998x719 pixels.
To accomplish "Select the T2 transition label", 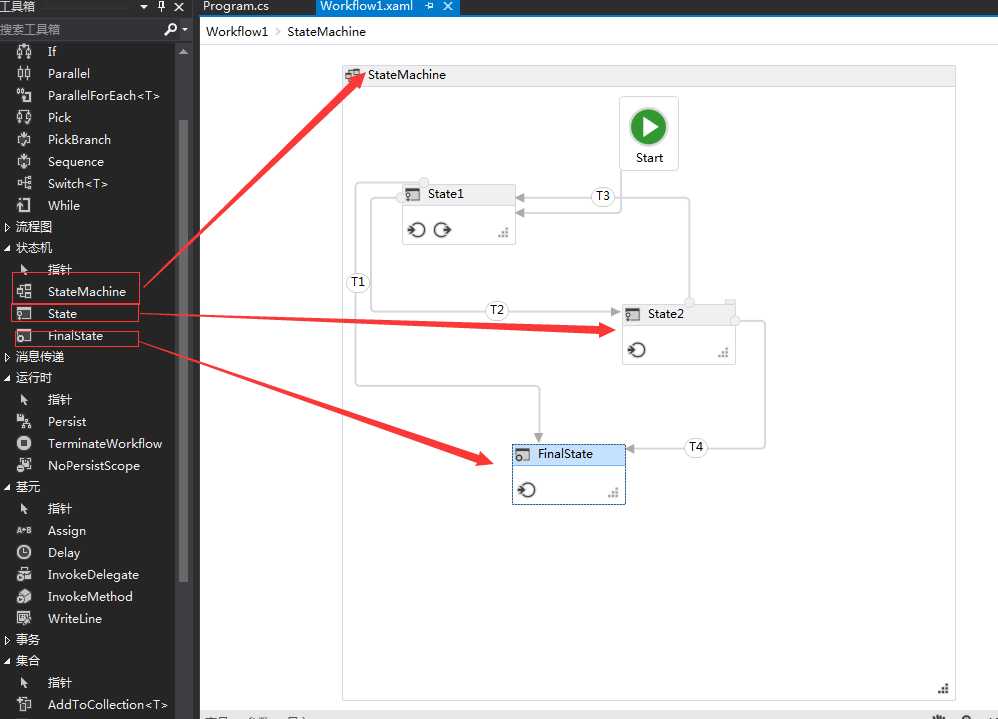I will click(x=496, y=310).
